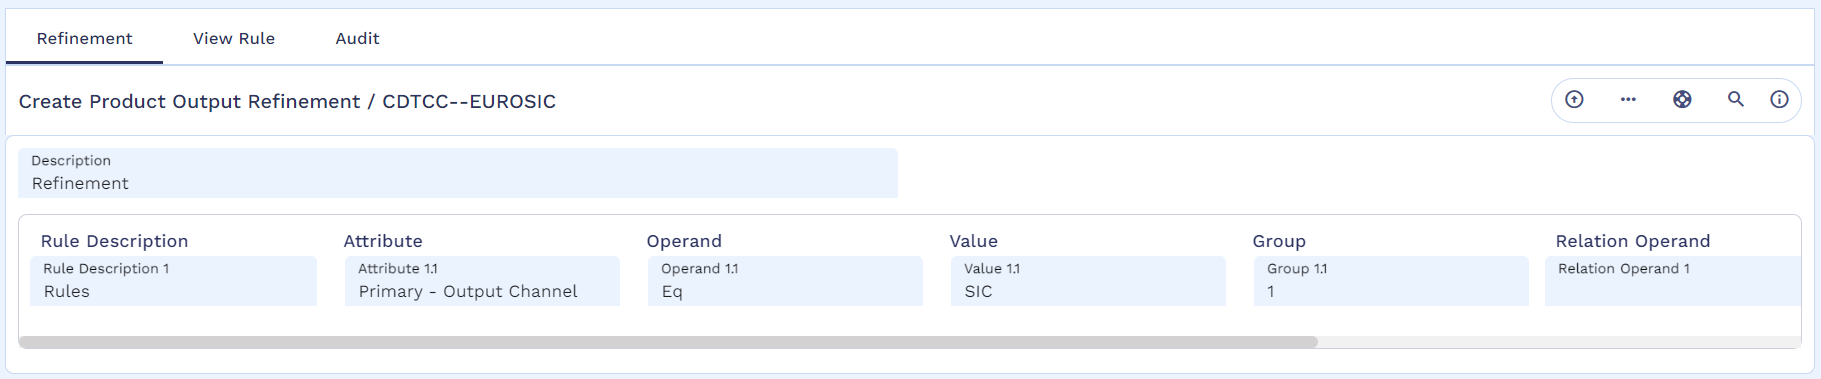Viewport: 1821px width, 379px height.
Task: Select the Refinement tab
Action: point(84,38)
